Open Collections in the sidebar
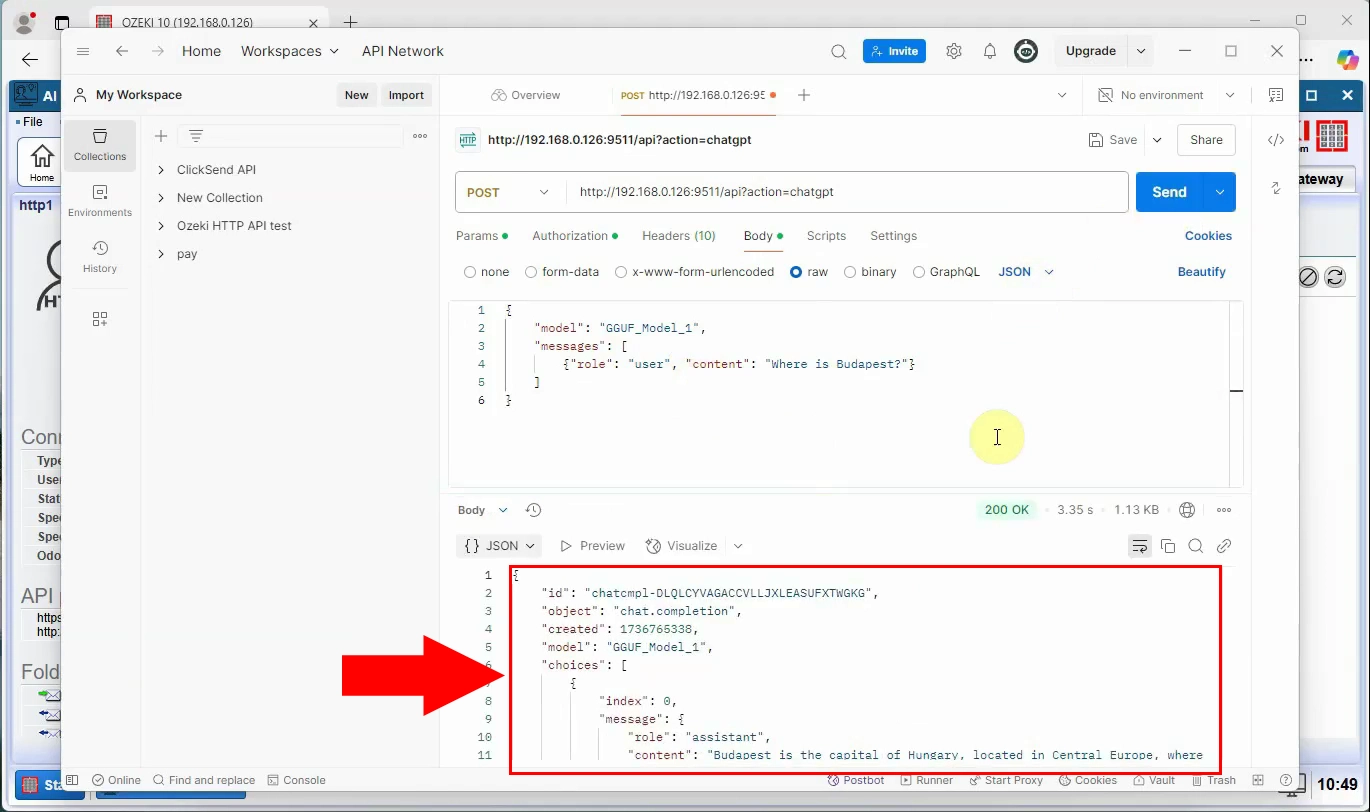 pyautogui.click(x=100, y=146)
